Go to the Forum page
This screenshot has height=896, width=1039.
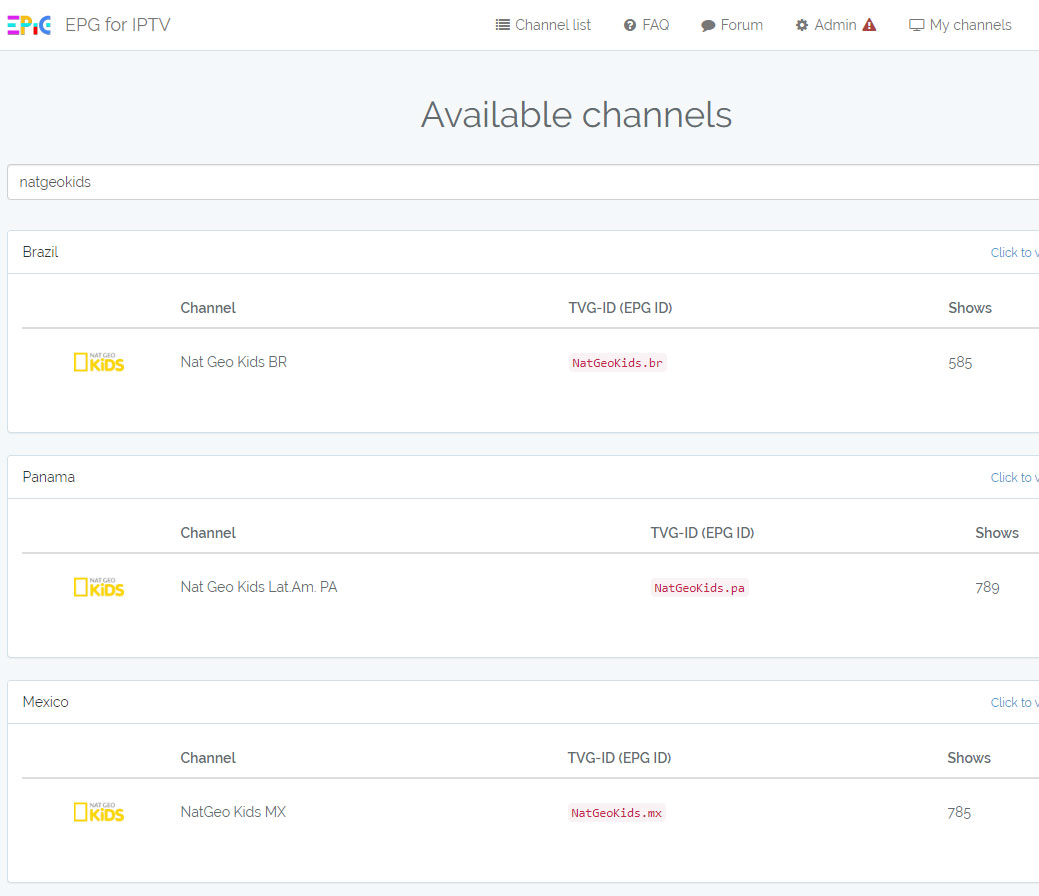pos(731,25)
